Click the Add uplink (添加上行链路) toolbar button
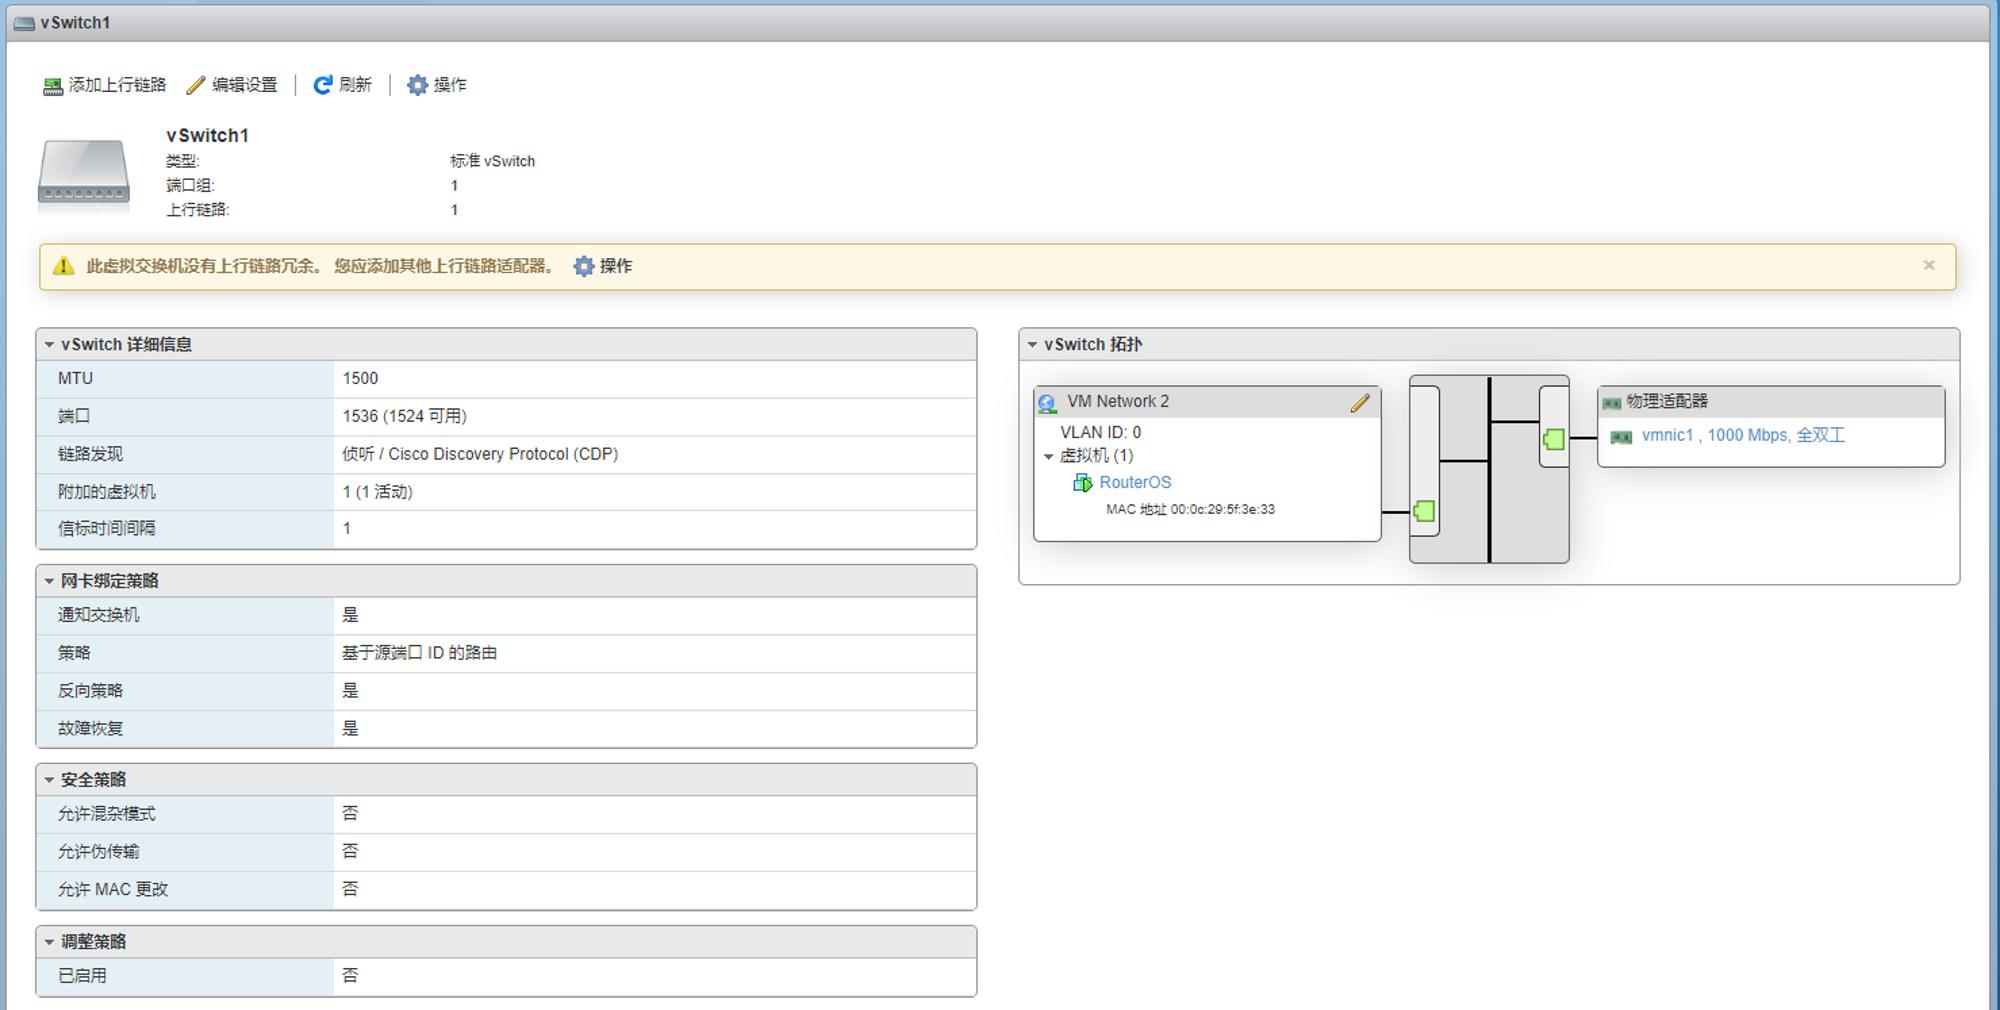Screen dimensions: 2000x1010 tap(104, 85)
